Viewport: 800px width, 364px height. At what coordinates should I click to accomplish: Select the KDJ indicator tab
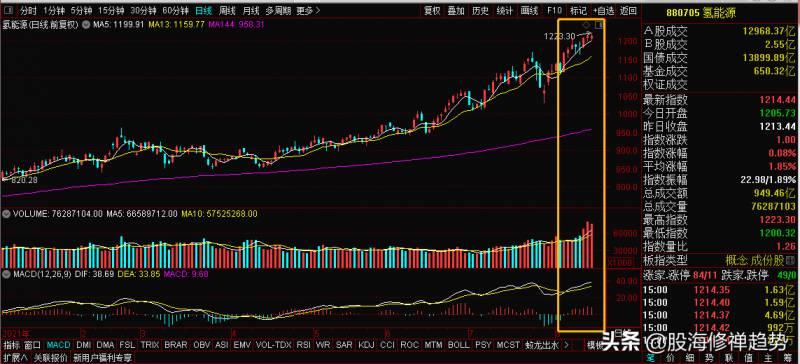click(x=366, y=345)
